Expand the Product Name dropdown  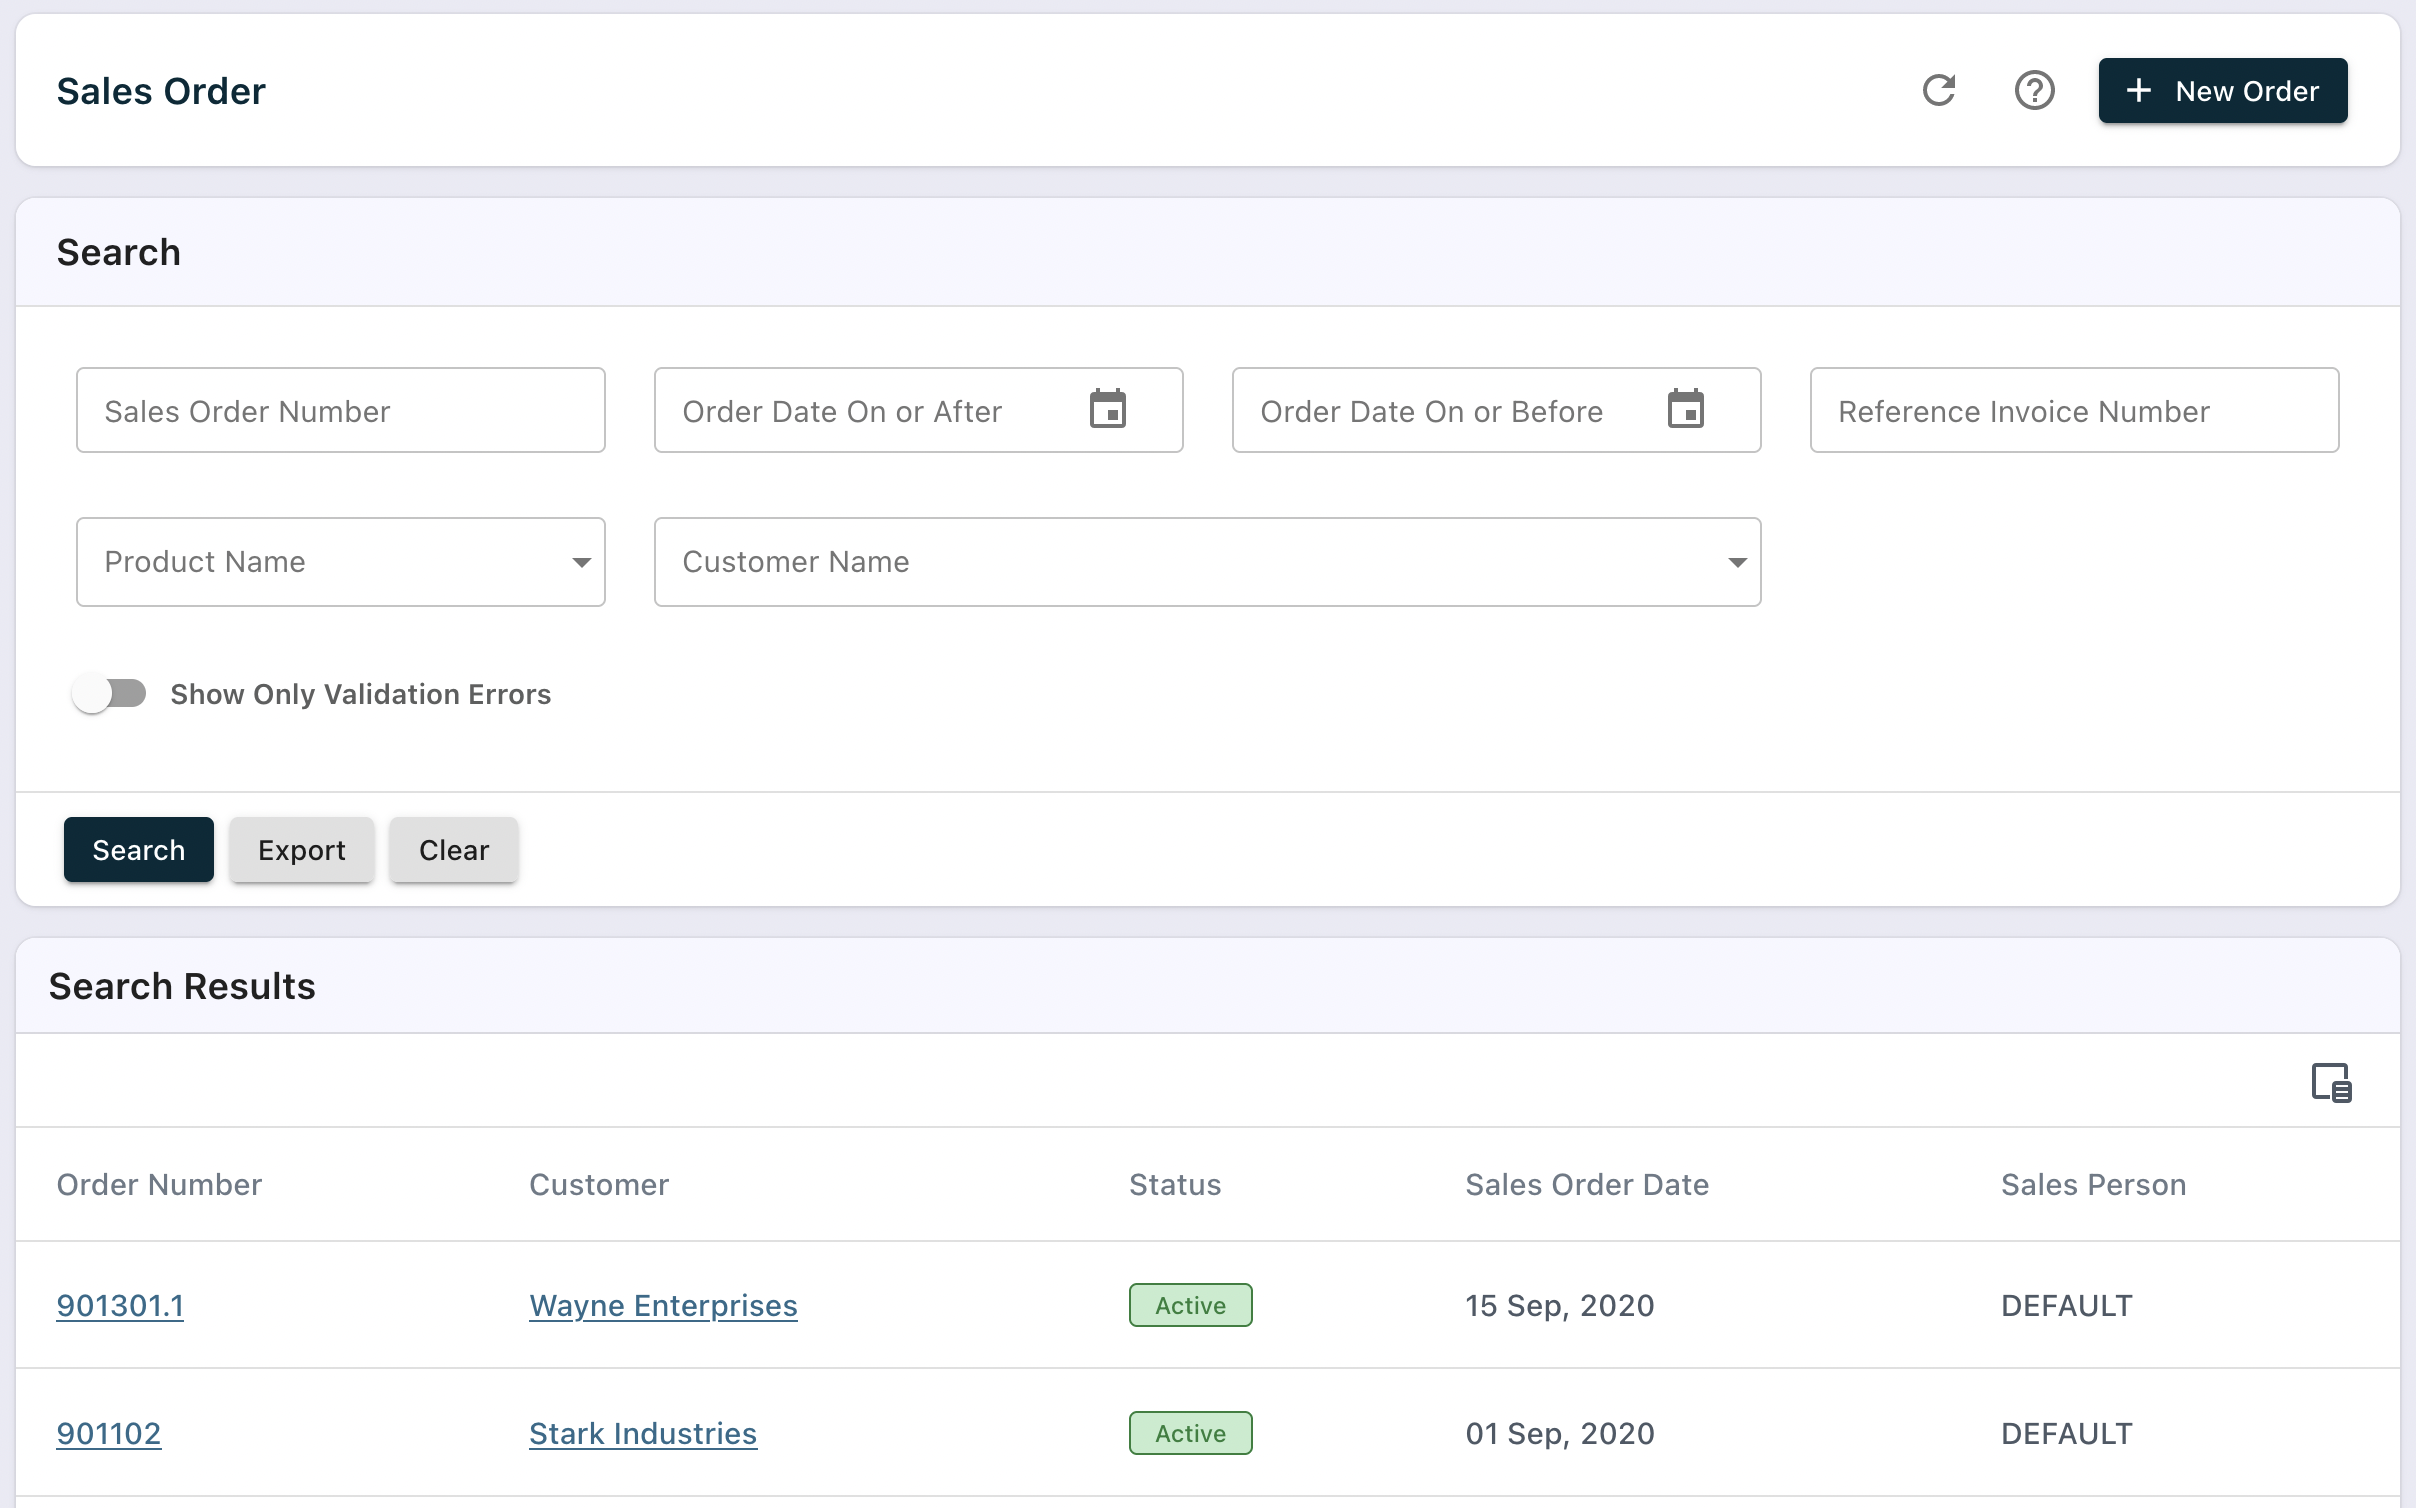[x=581, y=562]
